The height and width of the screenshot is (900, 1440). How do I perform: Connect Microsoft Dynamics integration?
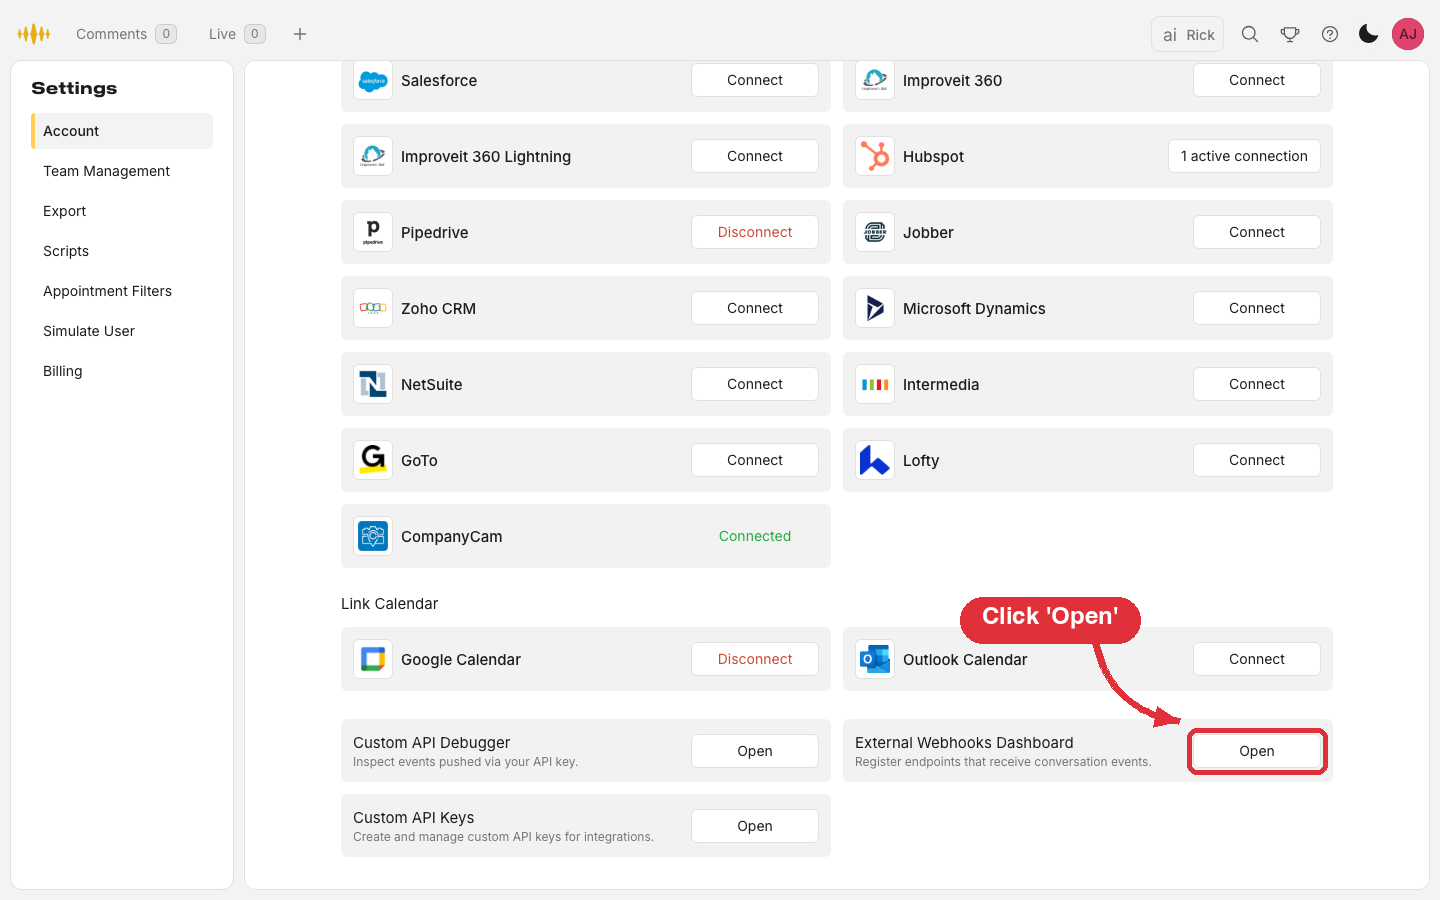(1257, 308)
